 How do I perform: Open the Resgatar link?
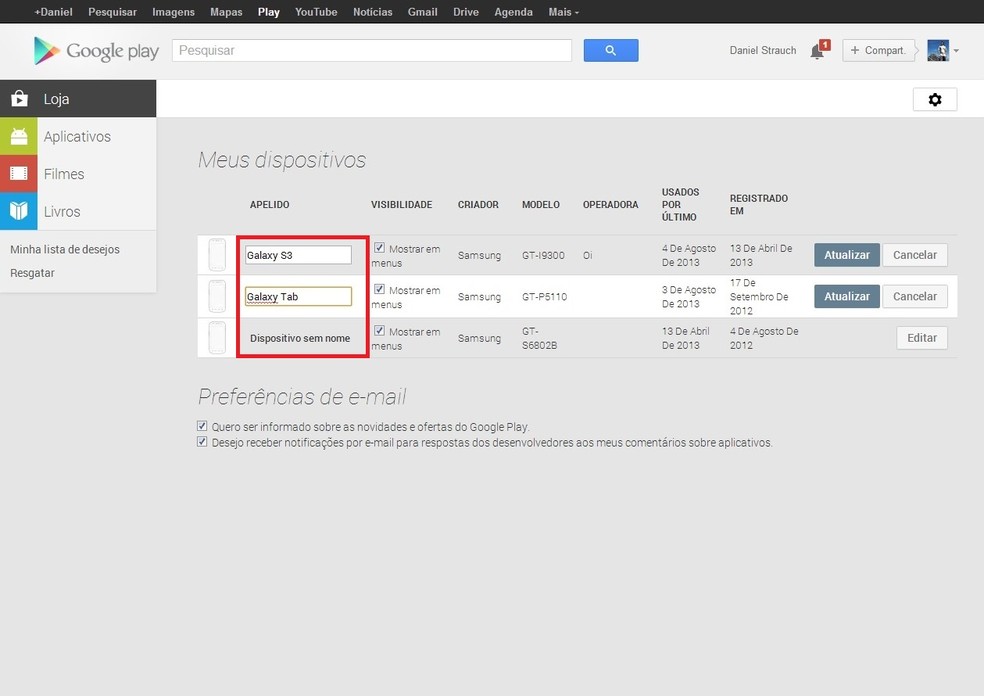[x=32, y=273]
